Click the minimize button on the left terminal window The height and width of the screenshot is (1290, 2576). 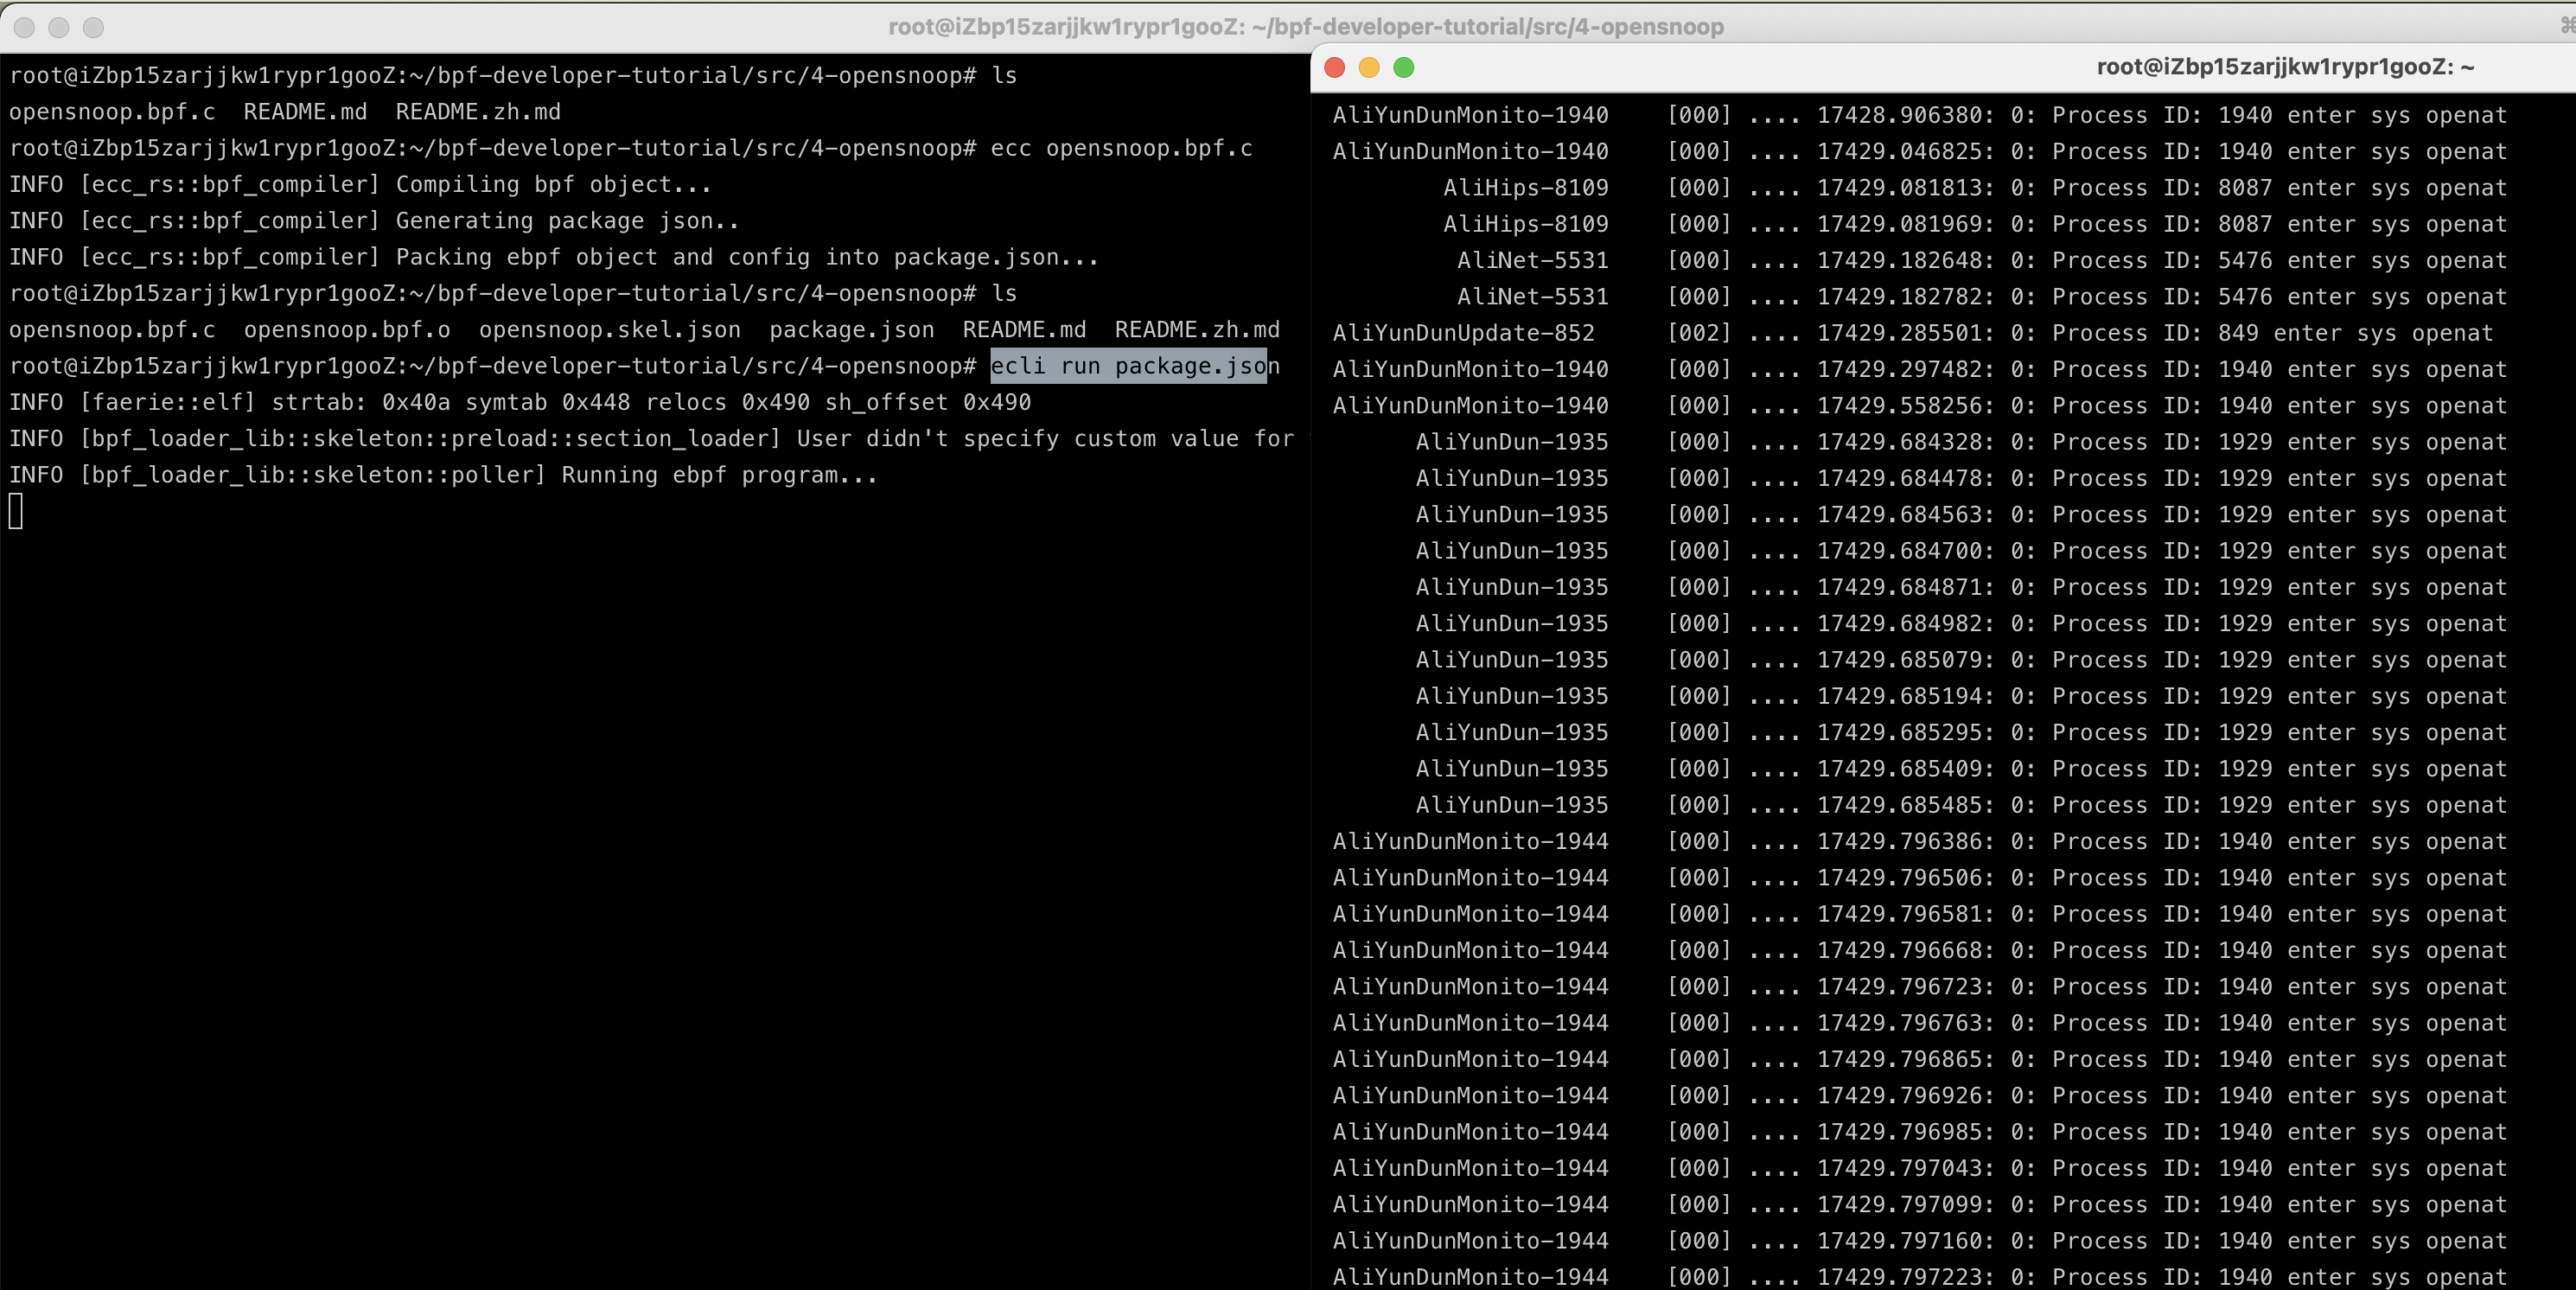[x=58, y=28]
